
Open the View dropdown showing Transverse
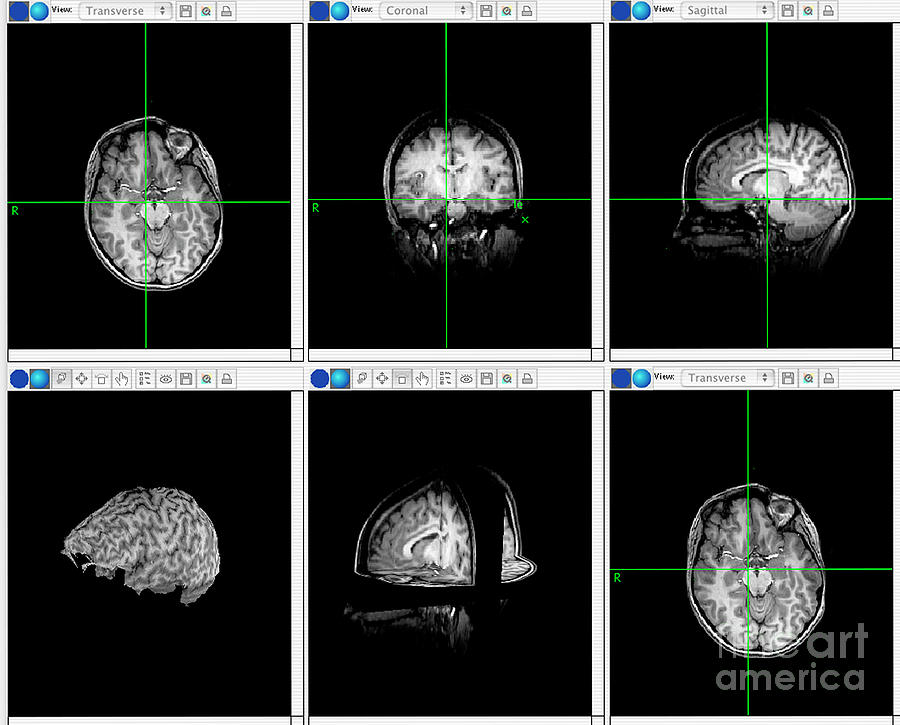(125, 11)
